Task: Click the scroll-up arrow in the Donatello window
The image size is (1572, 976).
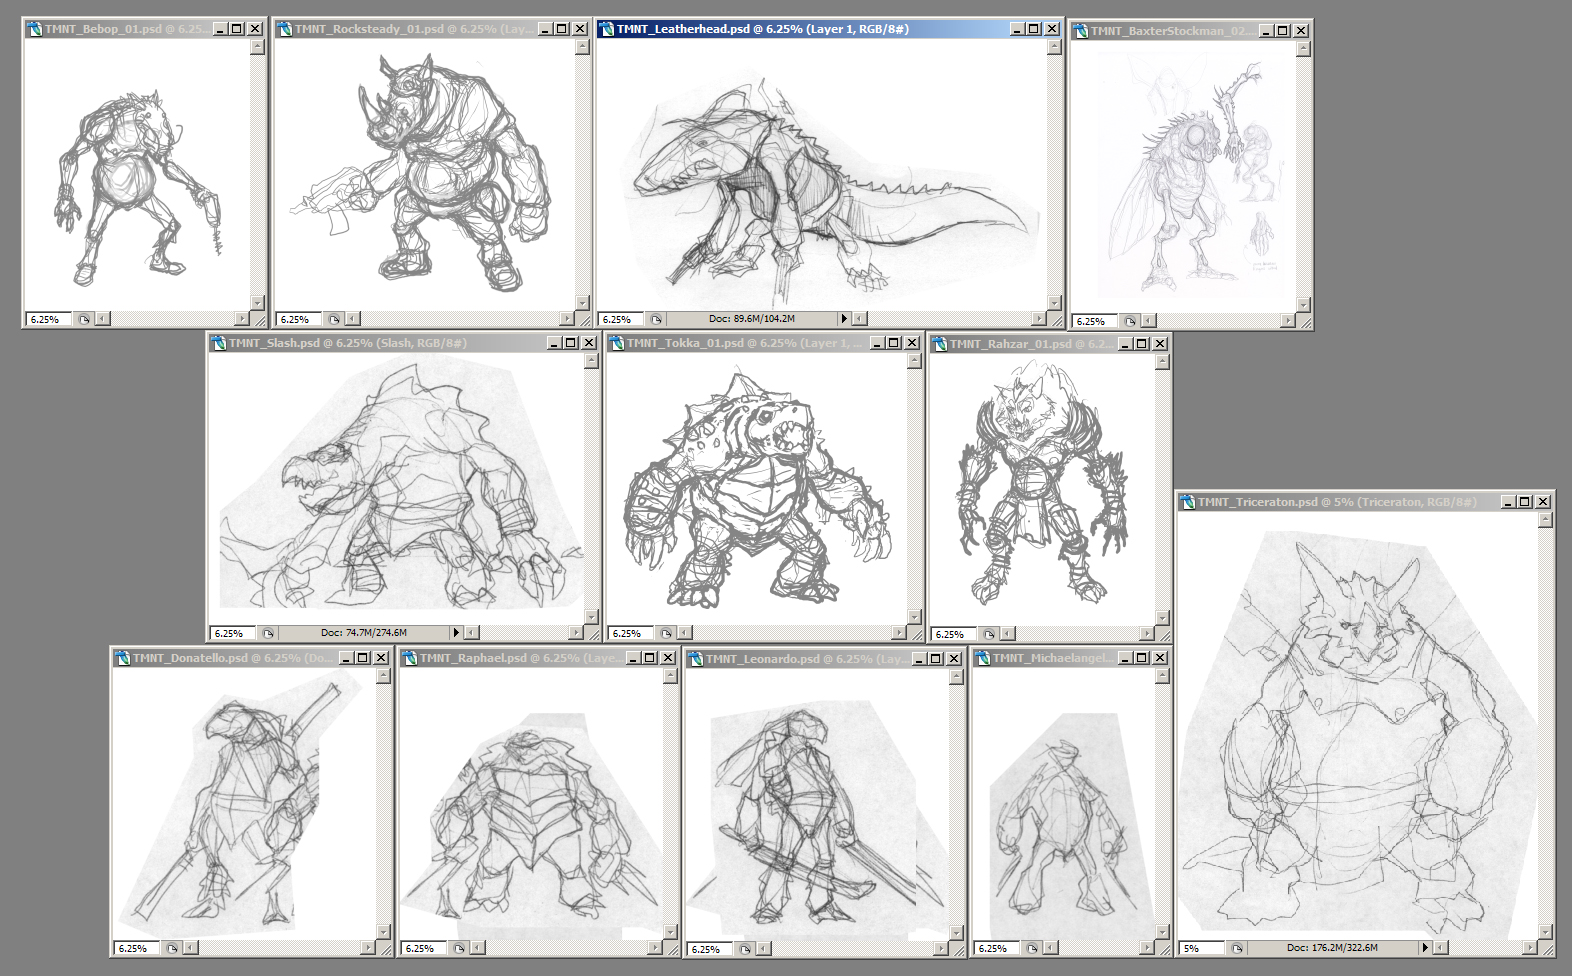Action: [383, 676]
